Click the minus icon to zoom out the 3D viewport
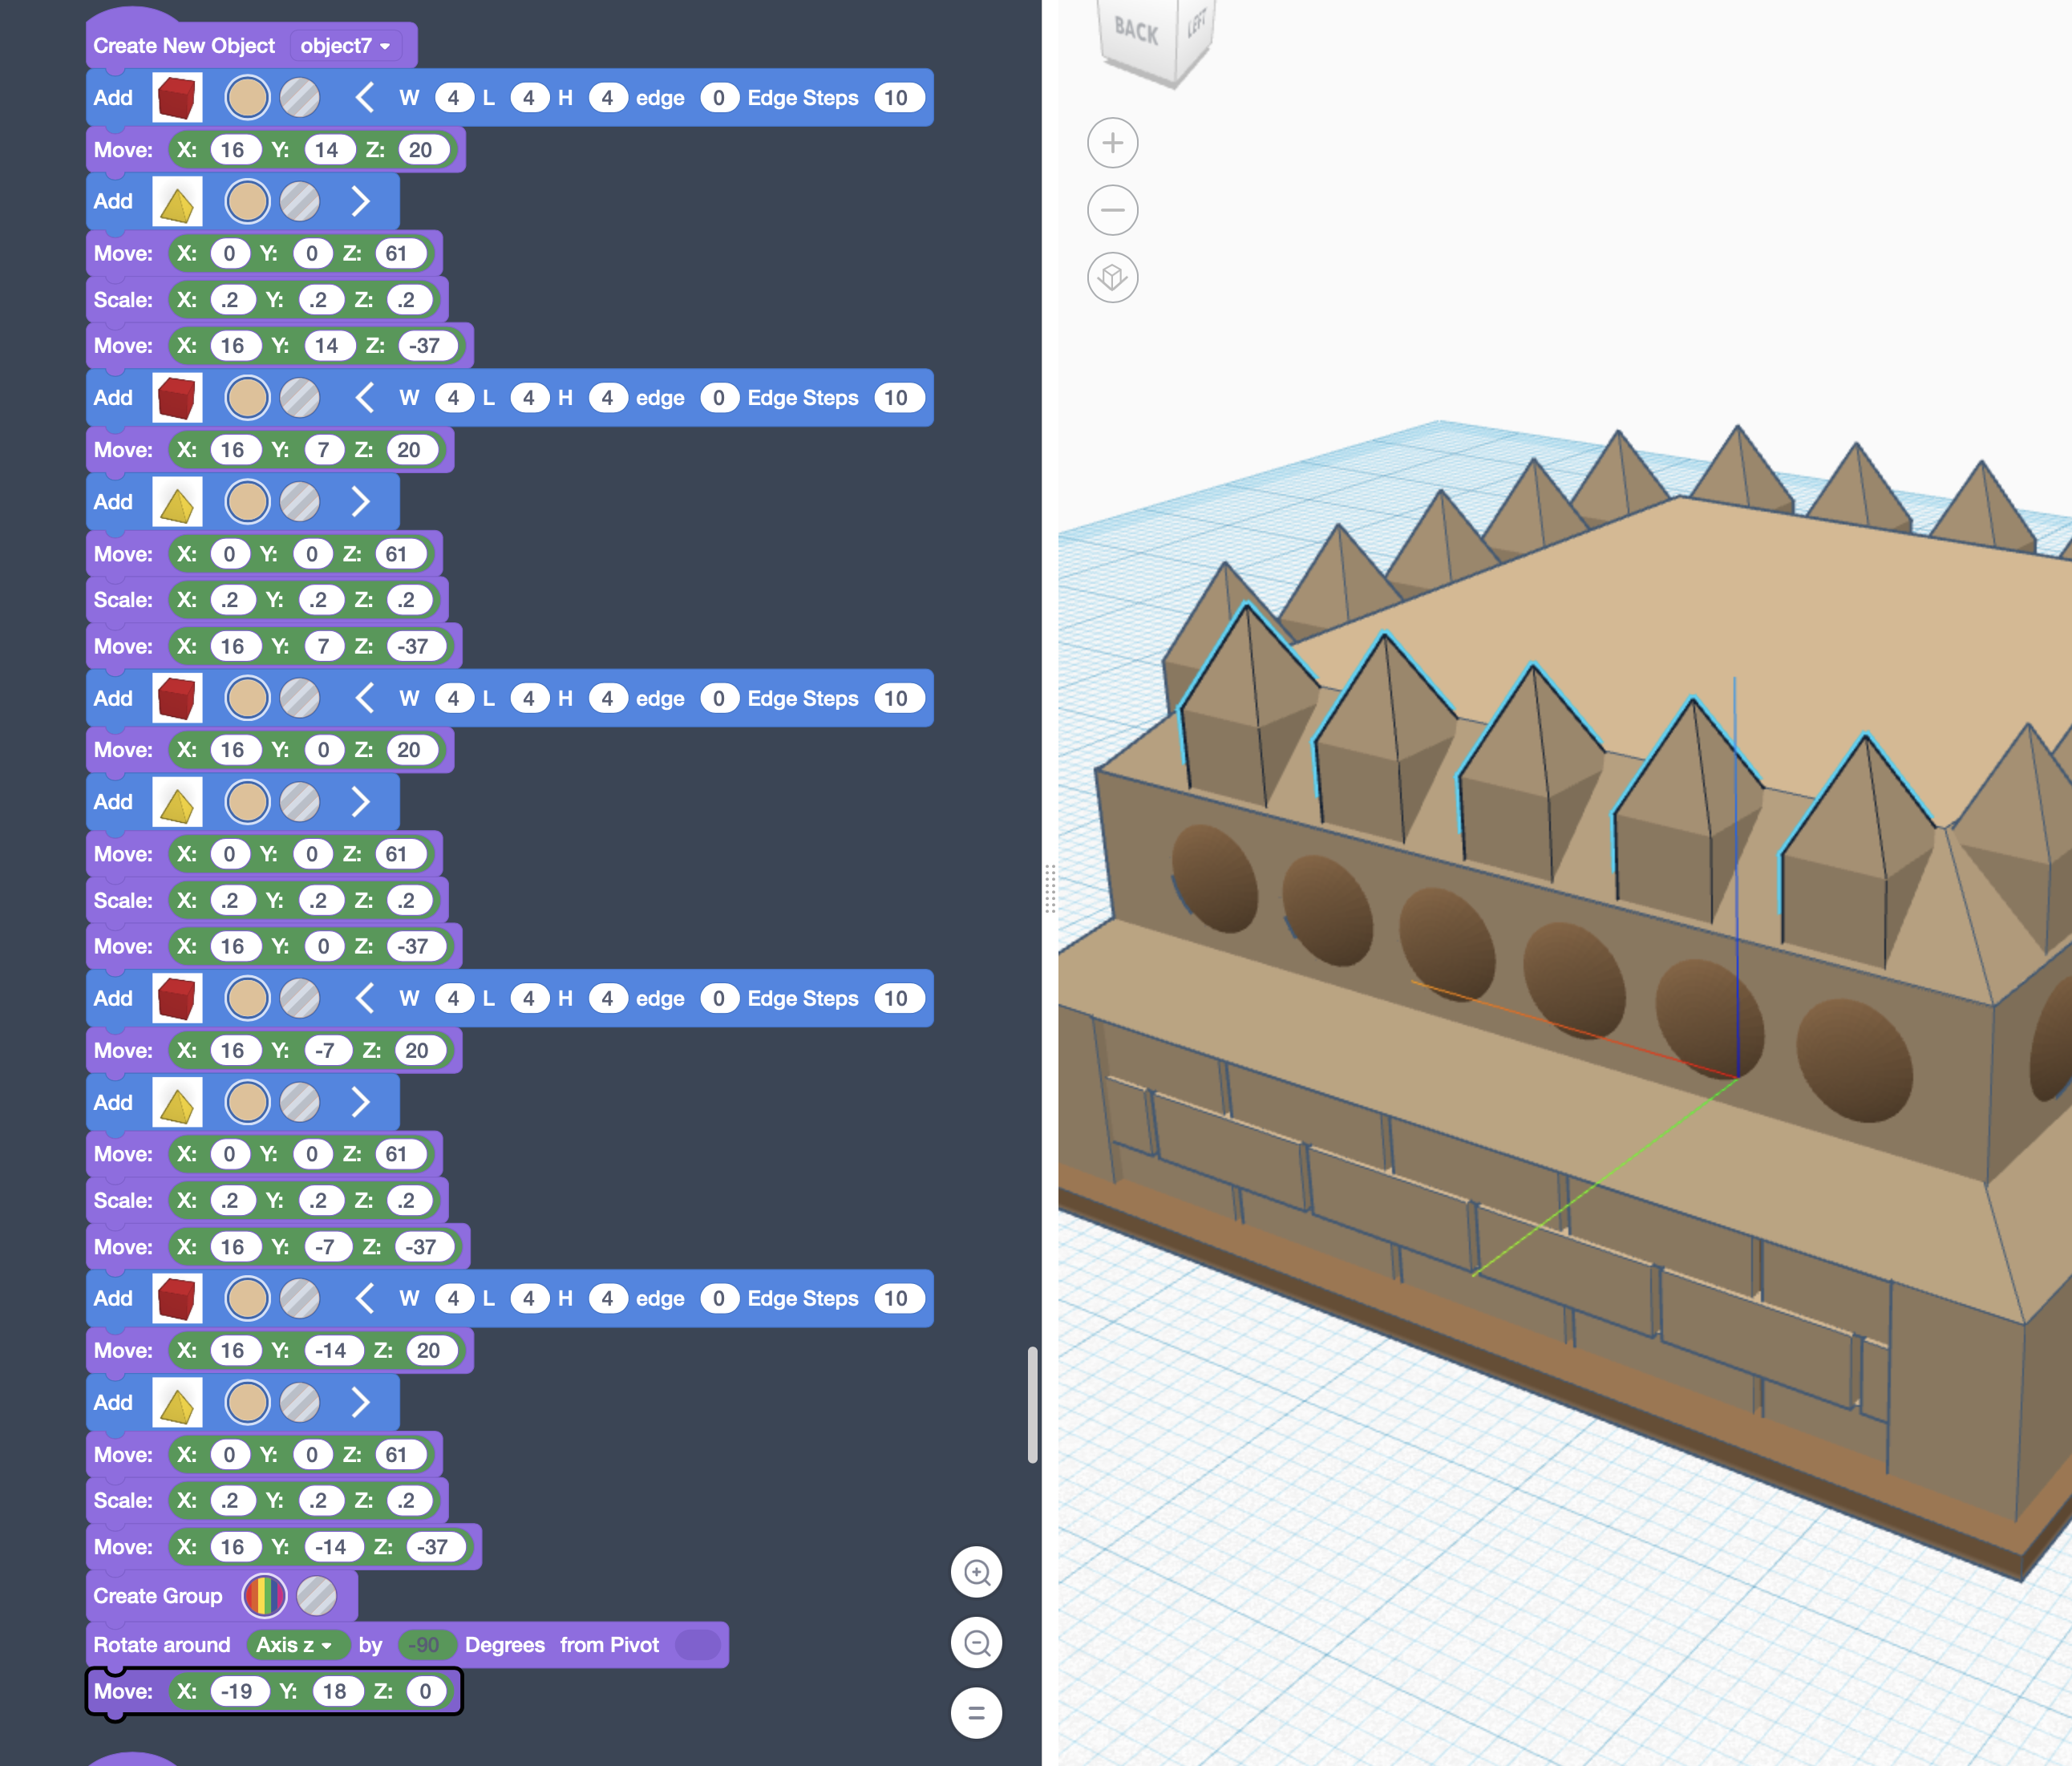The height and width of the screenshot is (1766, 2072). click(x=1113, y=210)
